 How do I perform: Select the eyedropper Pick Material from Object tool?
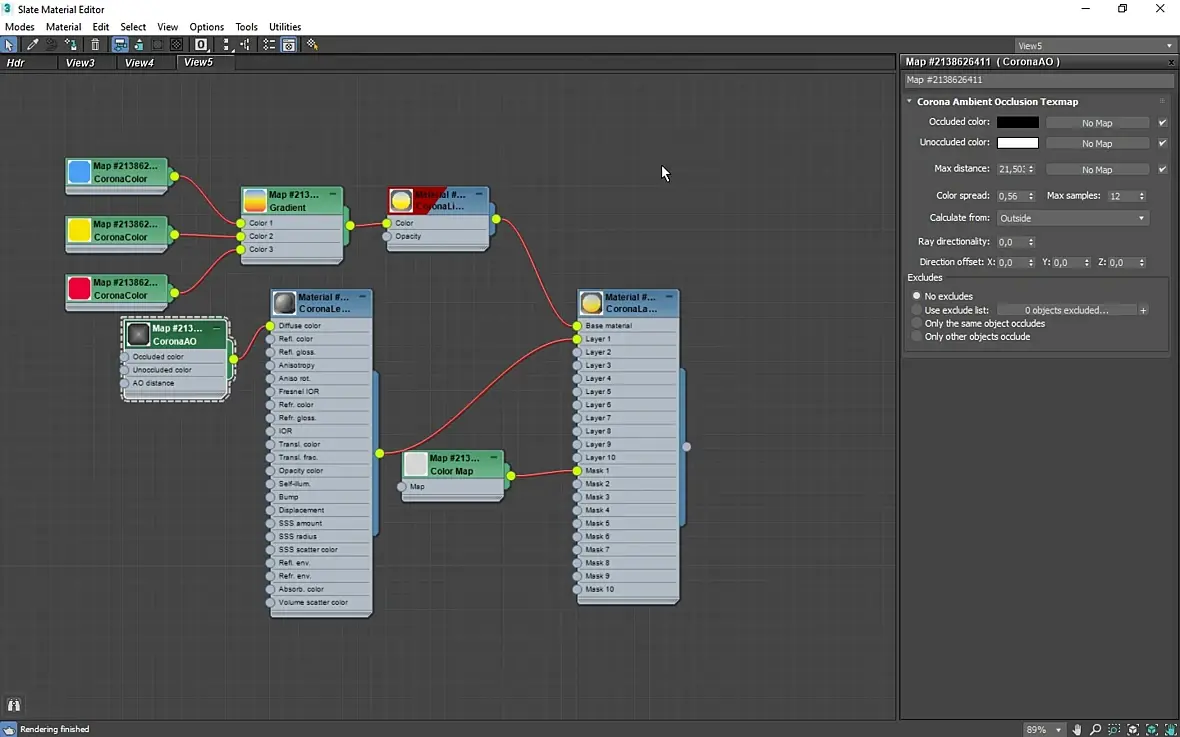33,45
